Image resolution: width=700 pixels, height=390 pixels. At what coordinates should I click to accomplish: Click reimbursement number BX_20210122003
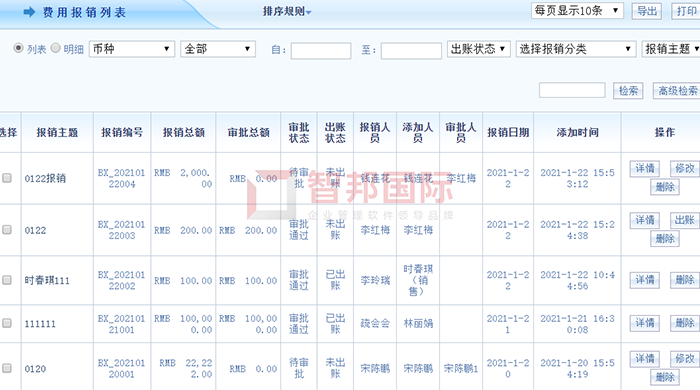[x=121, y=230]
